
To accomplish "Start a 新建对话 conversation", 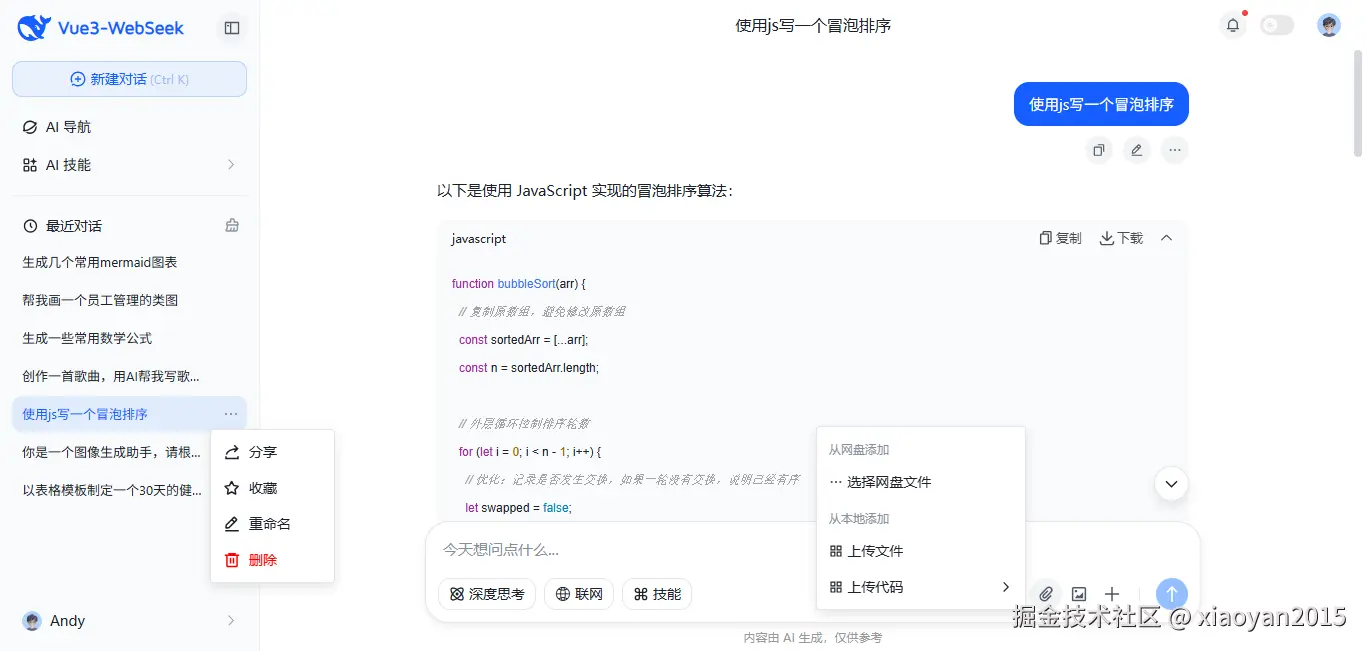I will click(129, 78).
